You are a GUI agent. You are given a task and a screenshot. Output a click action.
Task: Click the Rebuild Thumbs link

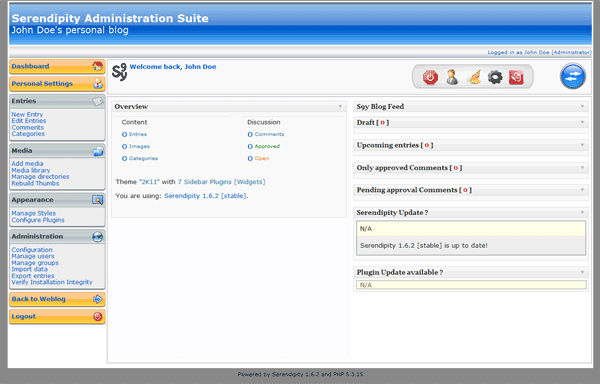35,184
